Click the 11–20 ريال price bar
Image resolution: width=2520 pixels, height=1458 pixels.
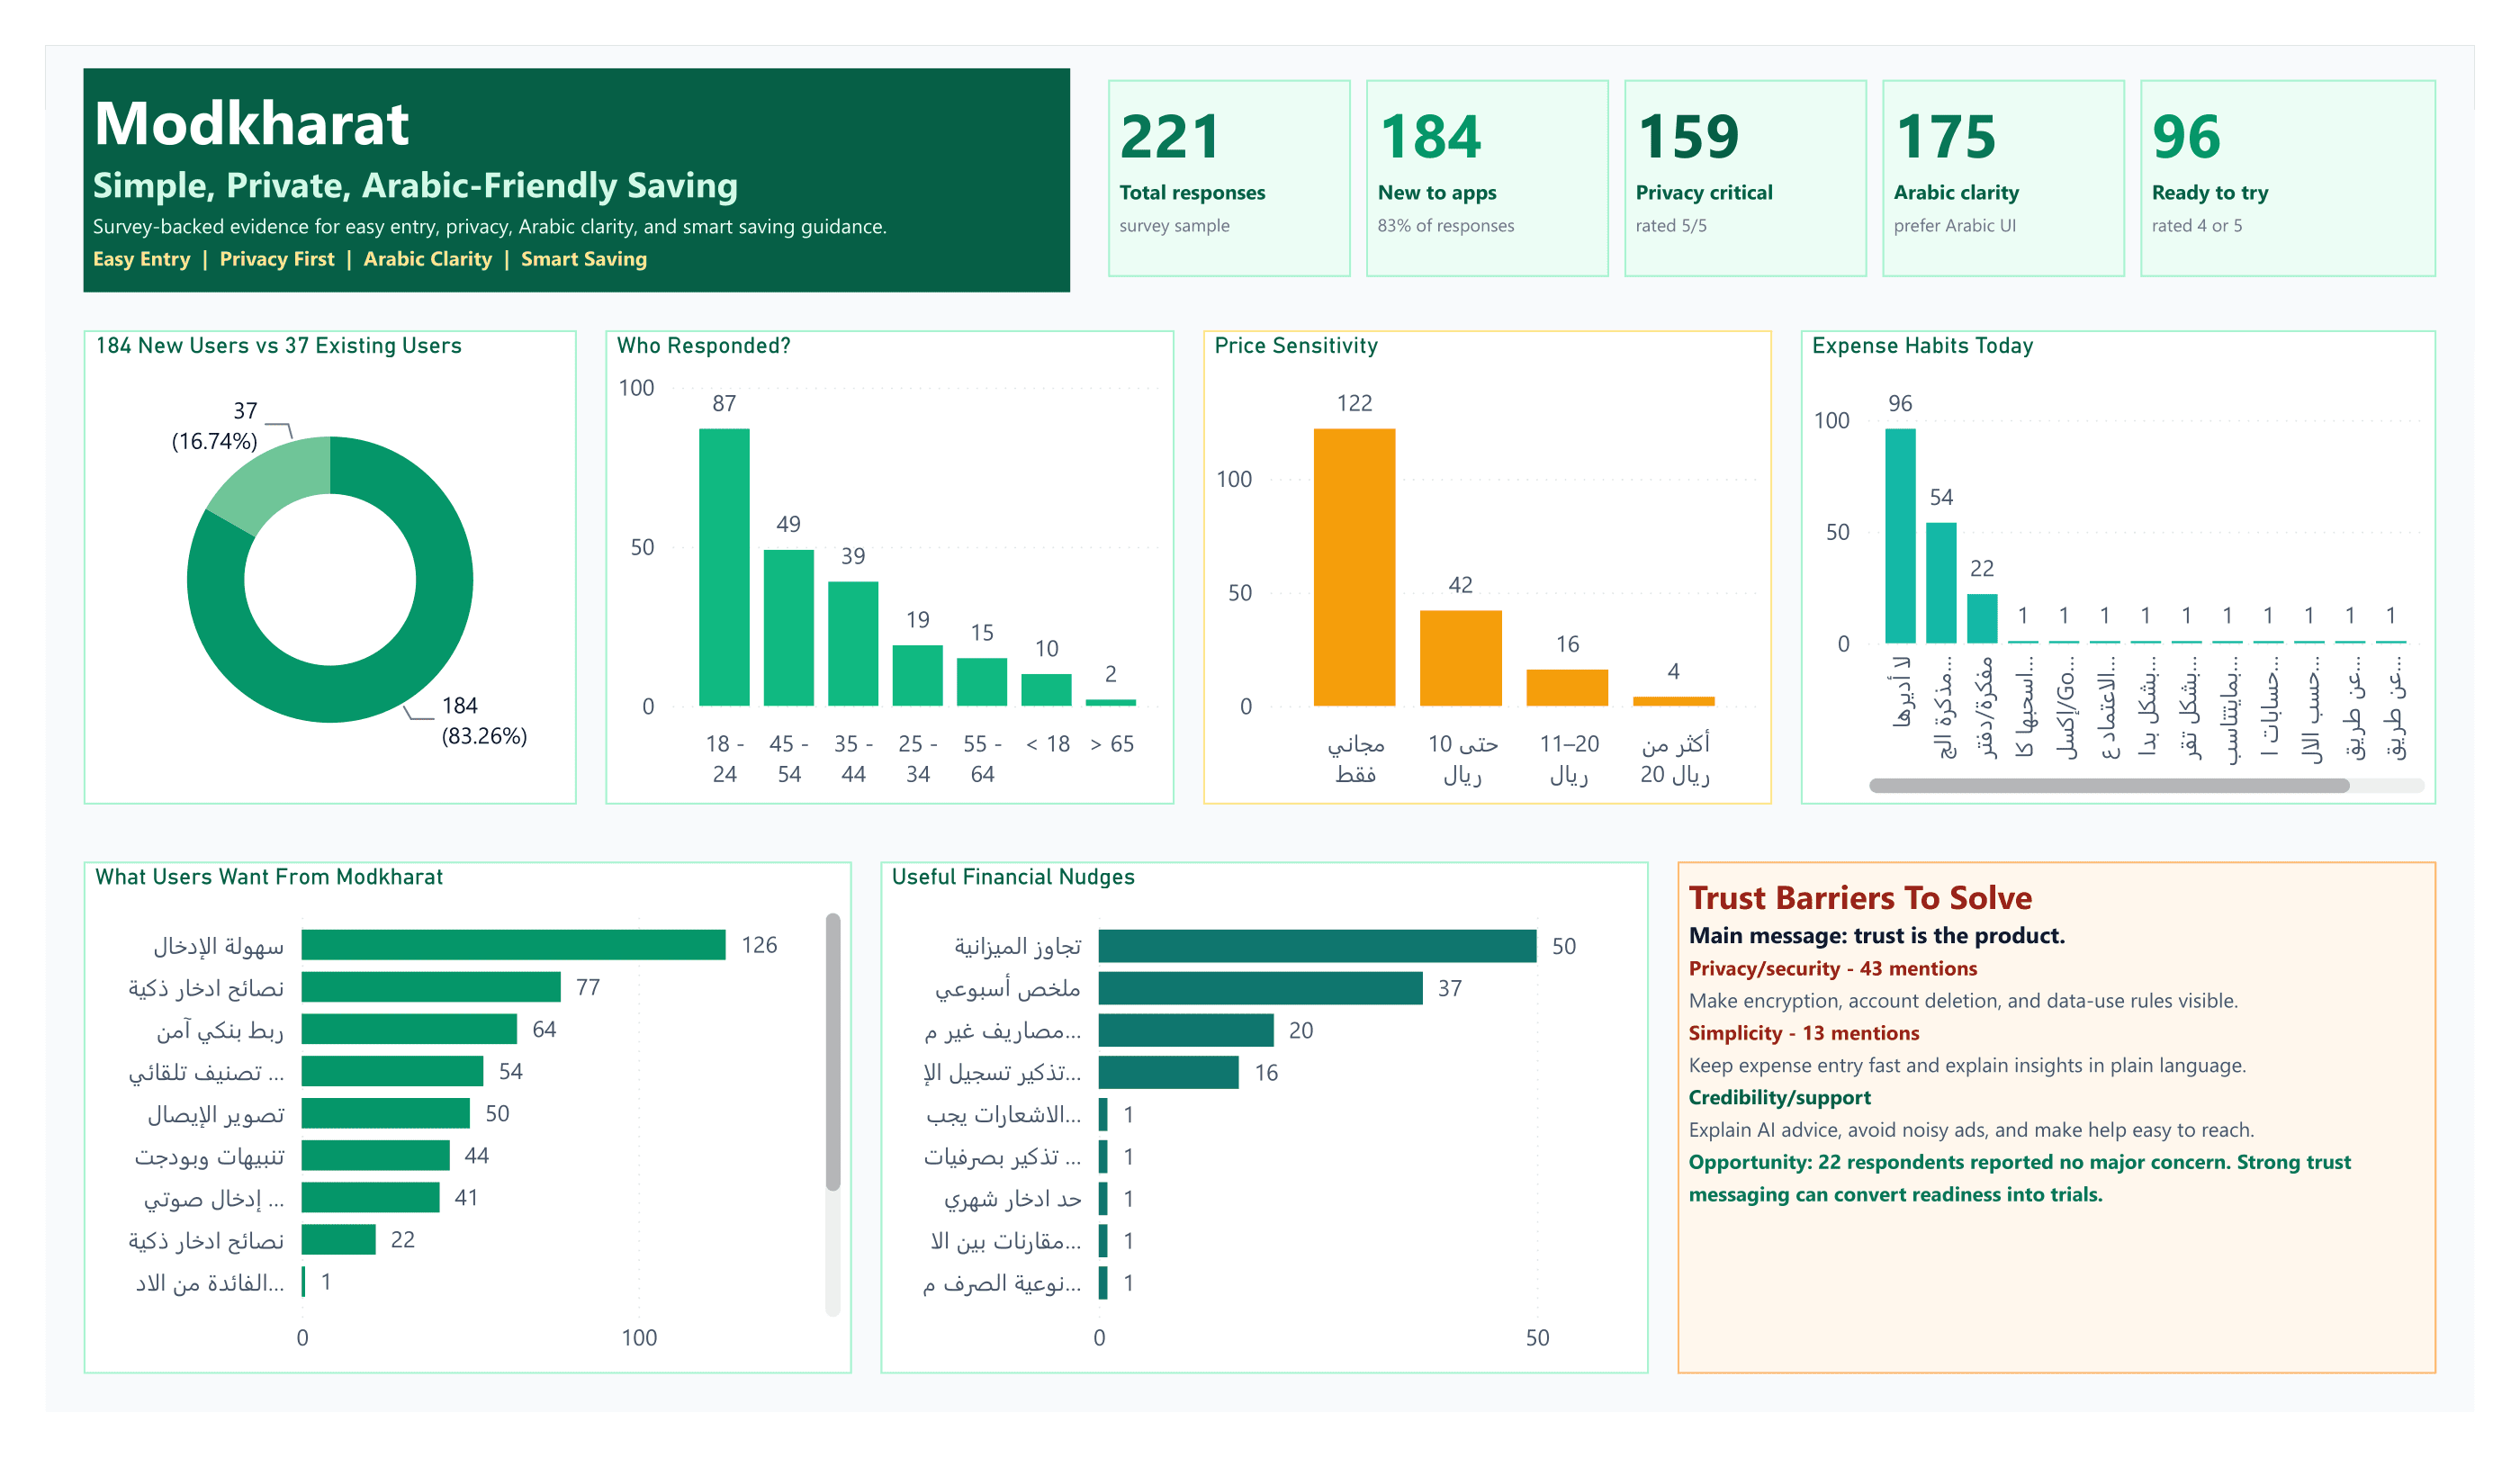(x=1567, y=688)
